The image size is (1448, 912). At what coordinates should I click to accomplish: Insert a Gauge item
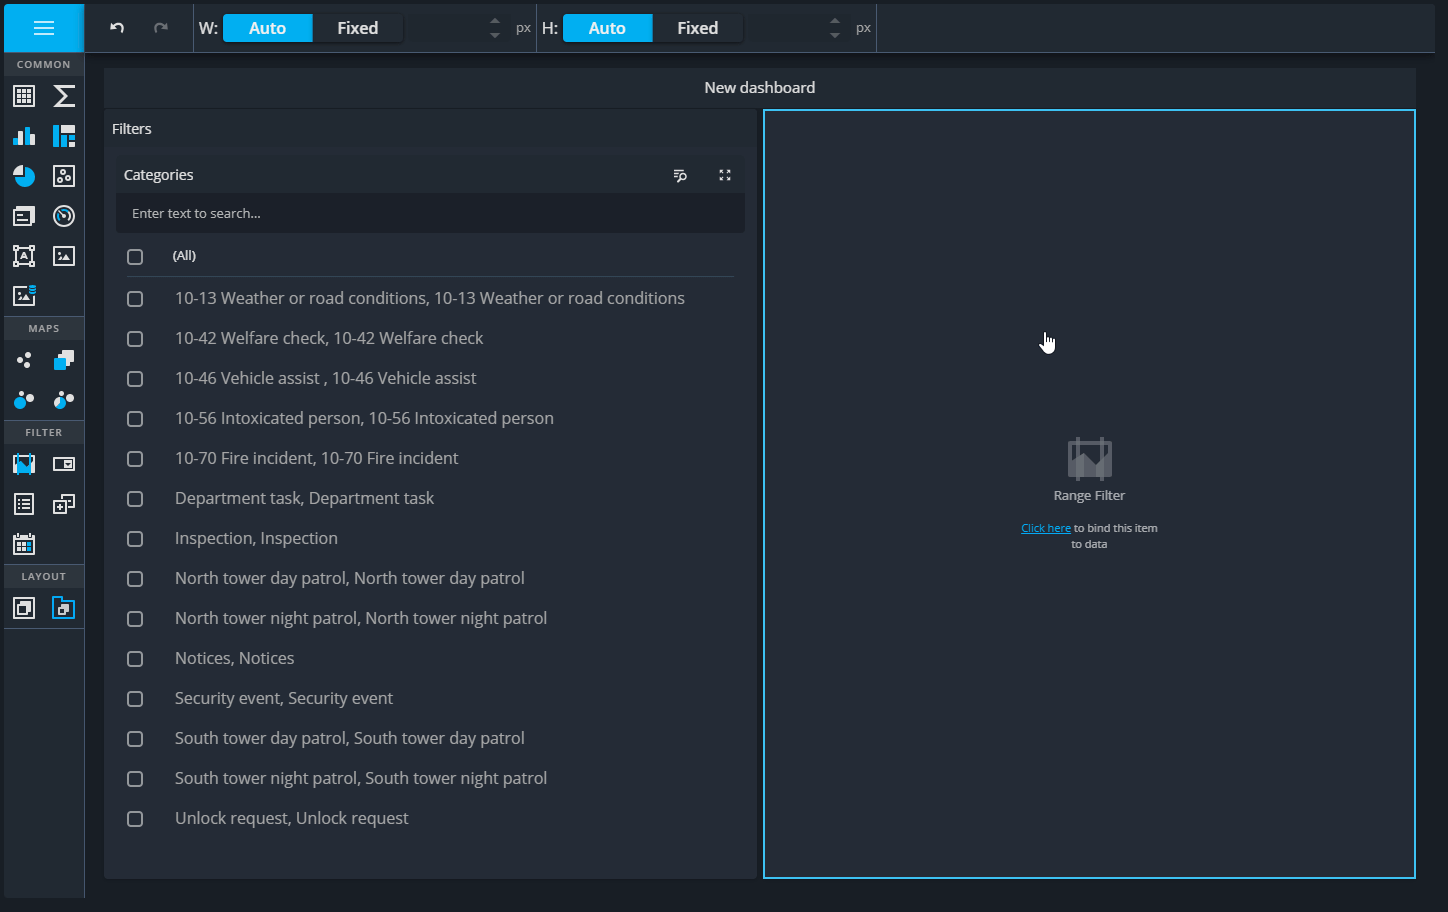pos(64,216)
